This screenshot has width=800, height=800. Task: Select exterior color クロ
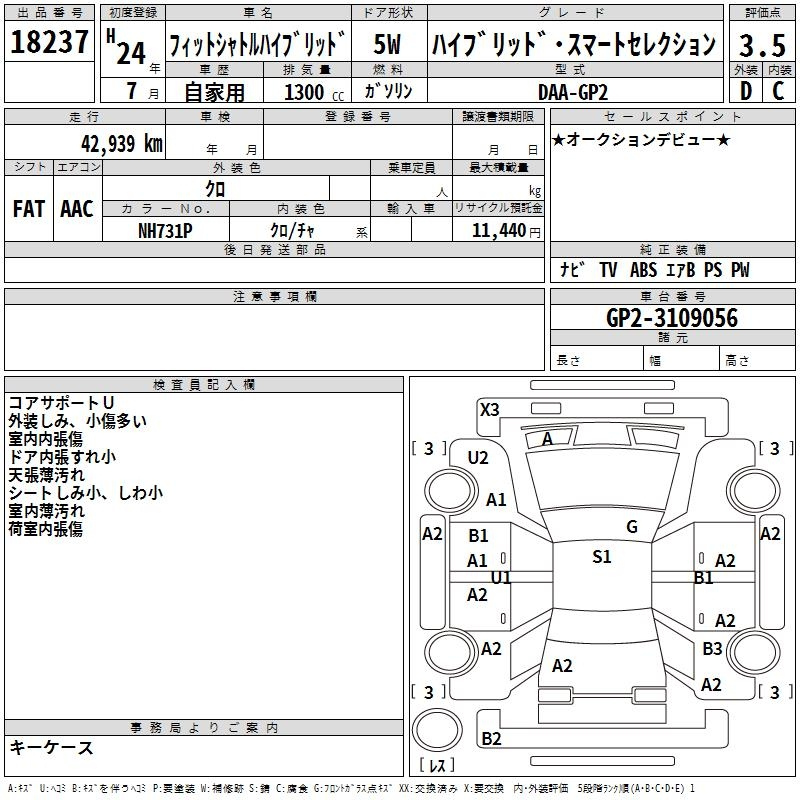tap(215, 189)
